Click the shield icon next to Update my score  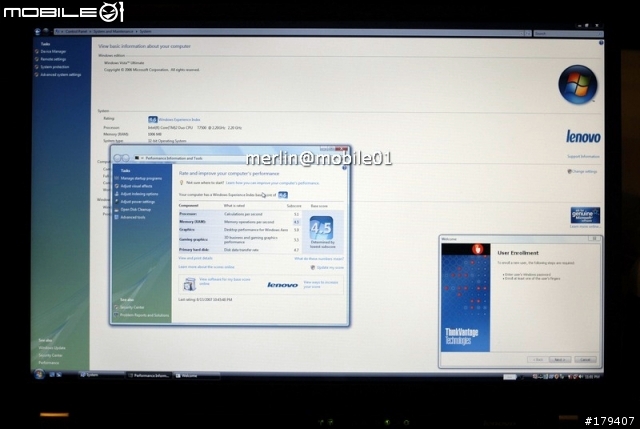[x=313, y=267]
